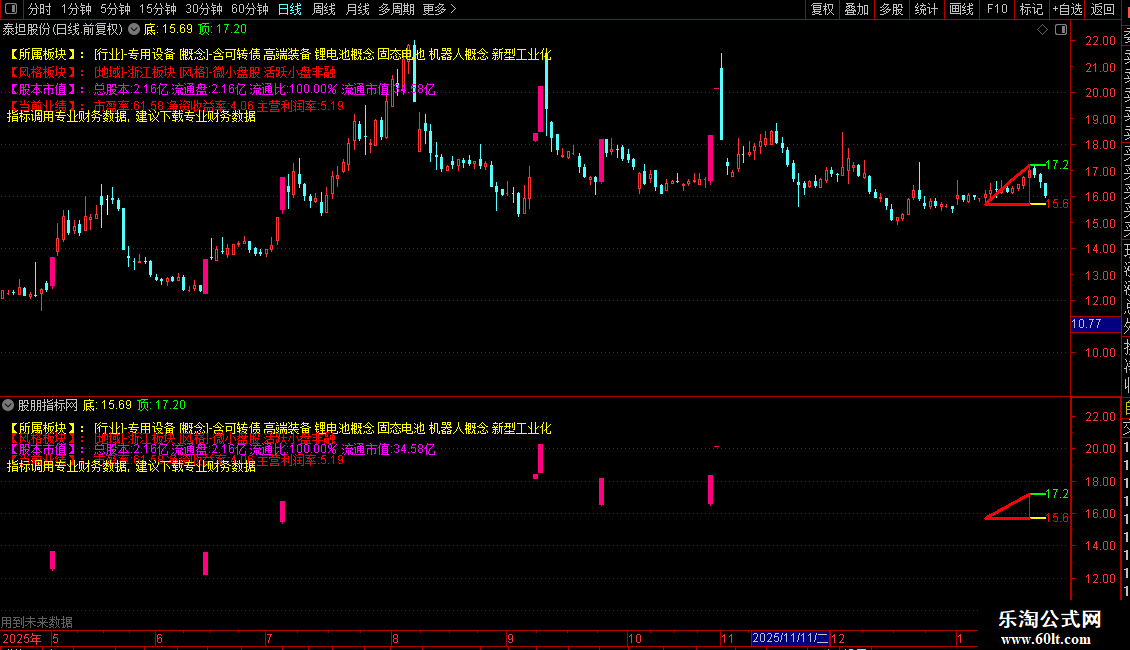The image size is (1130, 650).
Task: Select the 60分钟 period tab
Action: (250, 9)
